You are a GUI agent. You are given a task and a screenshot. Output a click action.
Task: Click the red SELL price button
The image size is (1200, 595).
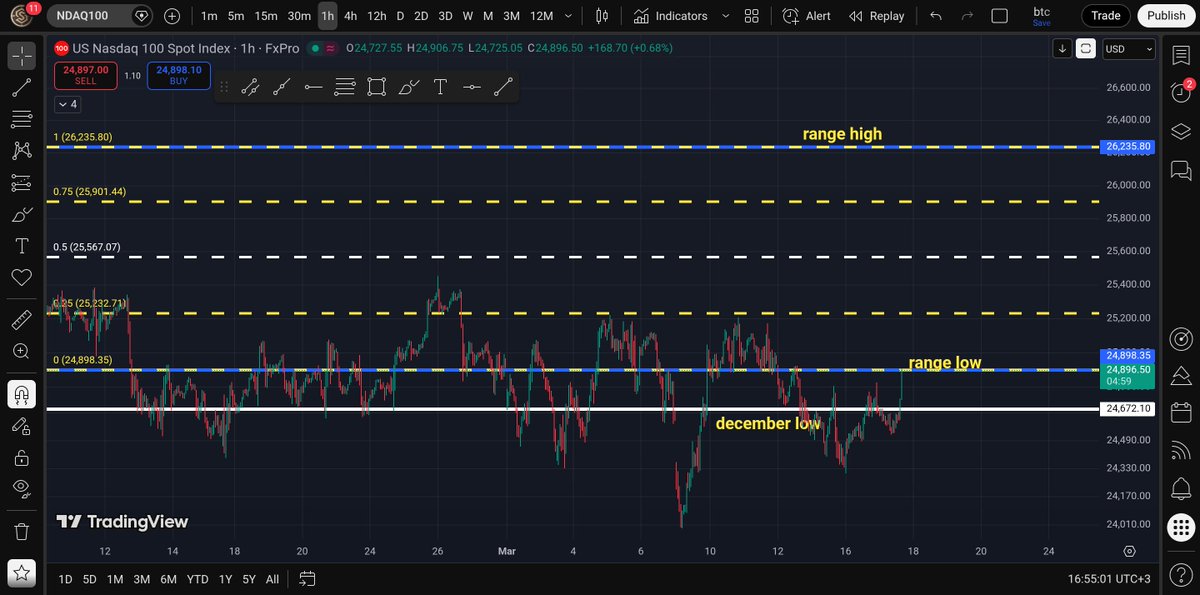point(86,76)
